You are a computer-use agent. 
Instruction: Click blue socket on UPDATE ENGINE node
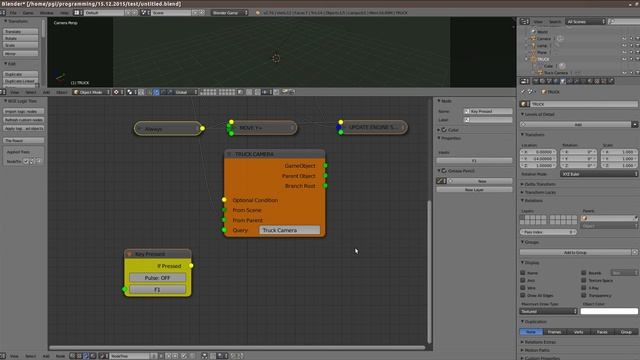pos(339,127)
